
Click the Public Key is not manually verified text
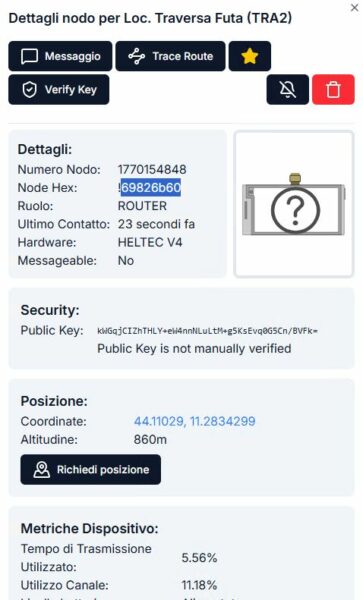tap(194, 349)
